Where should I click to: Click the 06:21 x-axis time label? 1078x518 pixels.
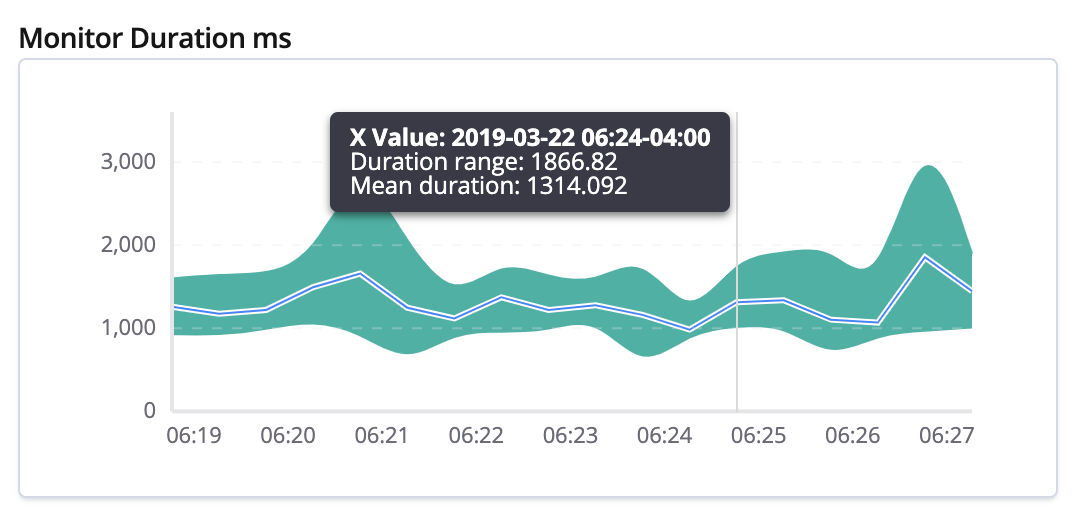[382, 435]
